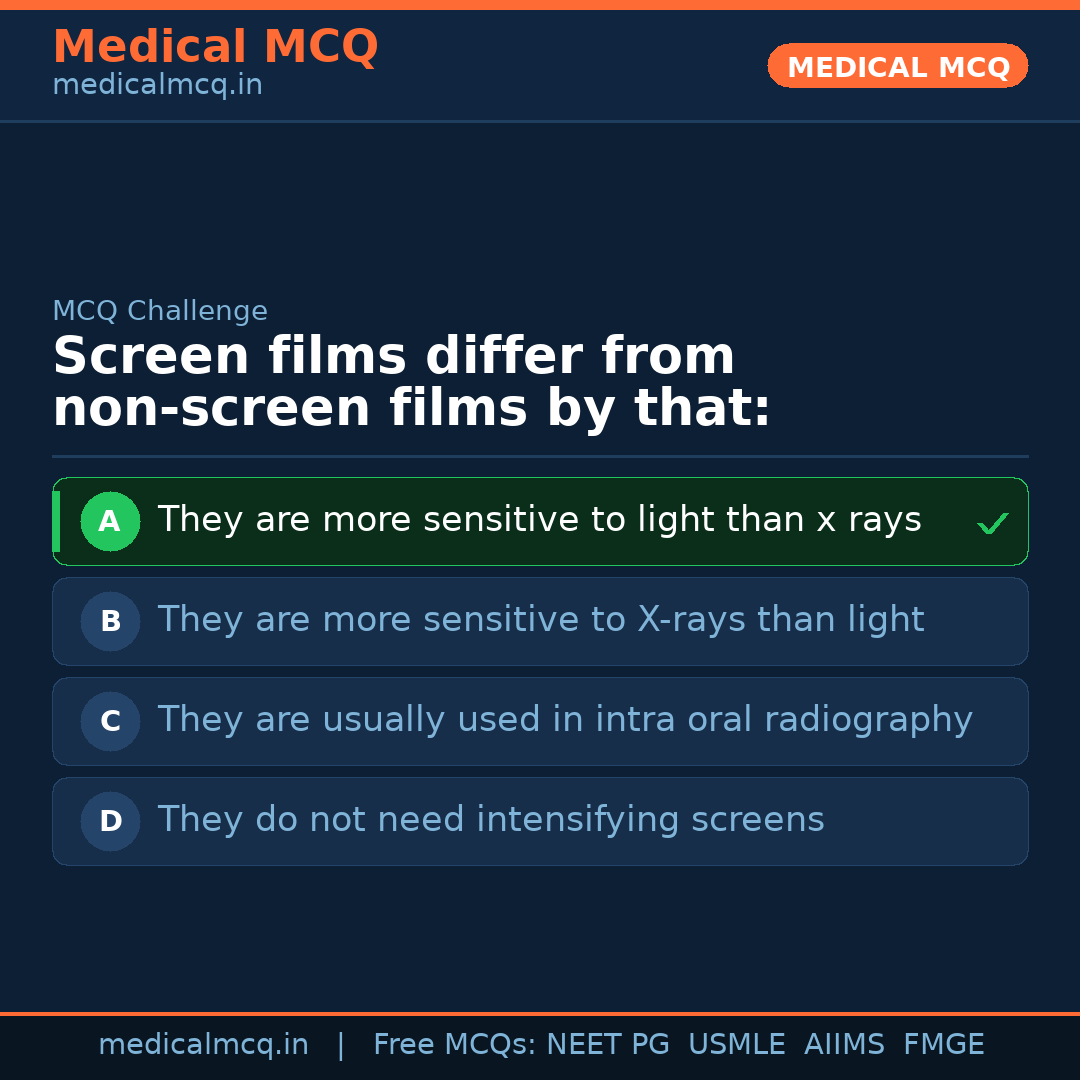Choose the C option circle
This screenshot has width=1080, height=1080.
(110, 721)
